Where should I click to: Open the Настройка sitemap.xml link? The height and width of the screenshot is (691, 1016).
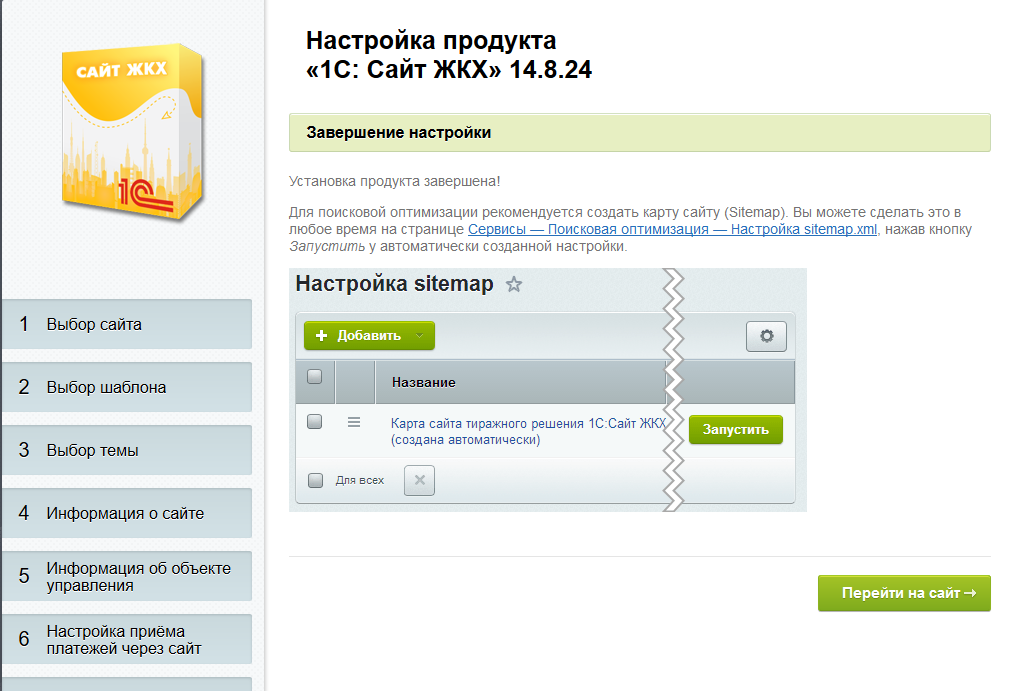click(672, 229)
